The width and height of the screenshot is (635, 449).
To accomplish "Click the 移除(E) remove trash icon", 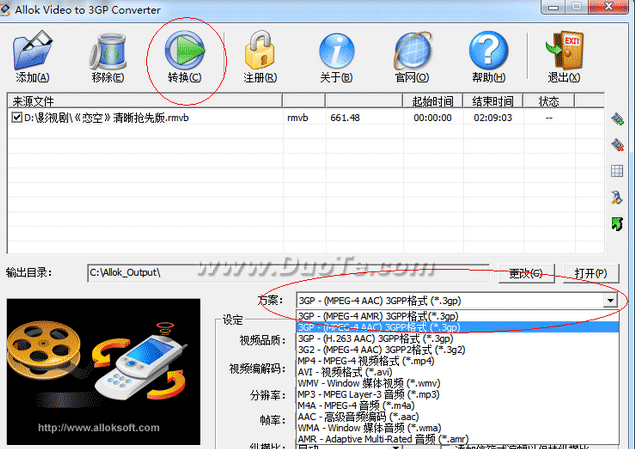I will pyautogui.click(x=108, y=51).
